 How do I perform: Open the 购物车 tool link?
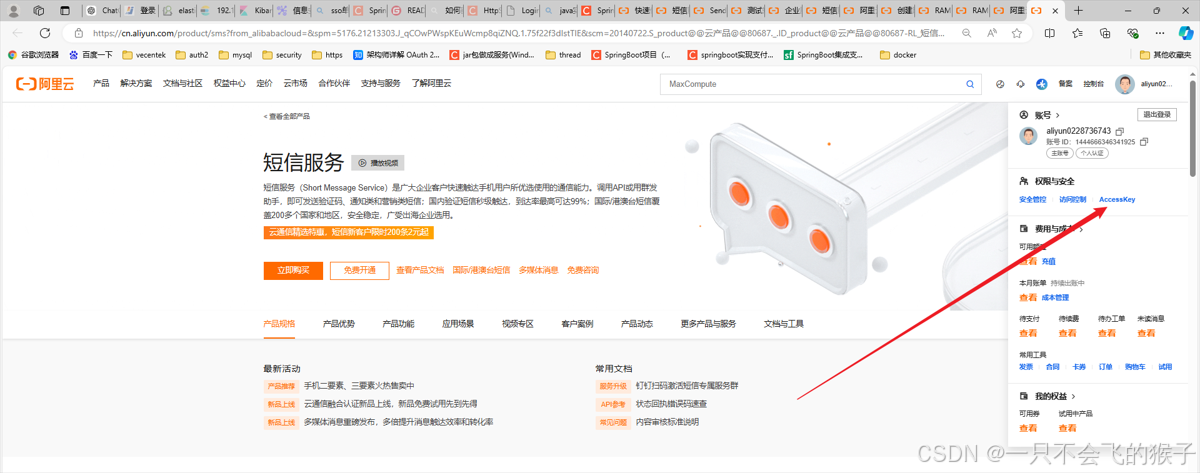(x=1135, y=367)
